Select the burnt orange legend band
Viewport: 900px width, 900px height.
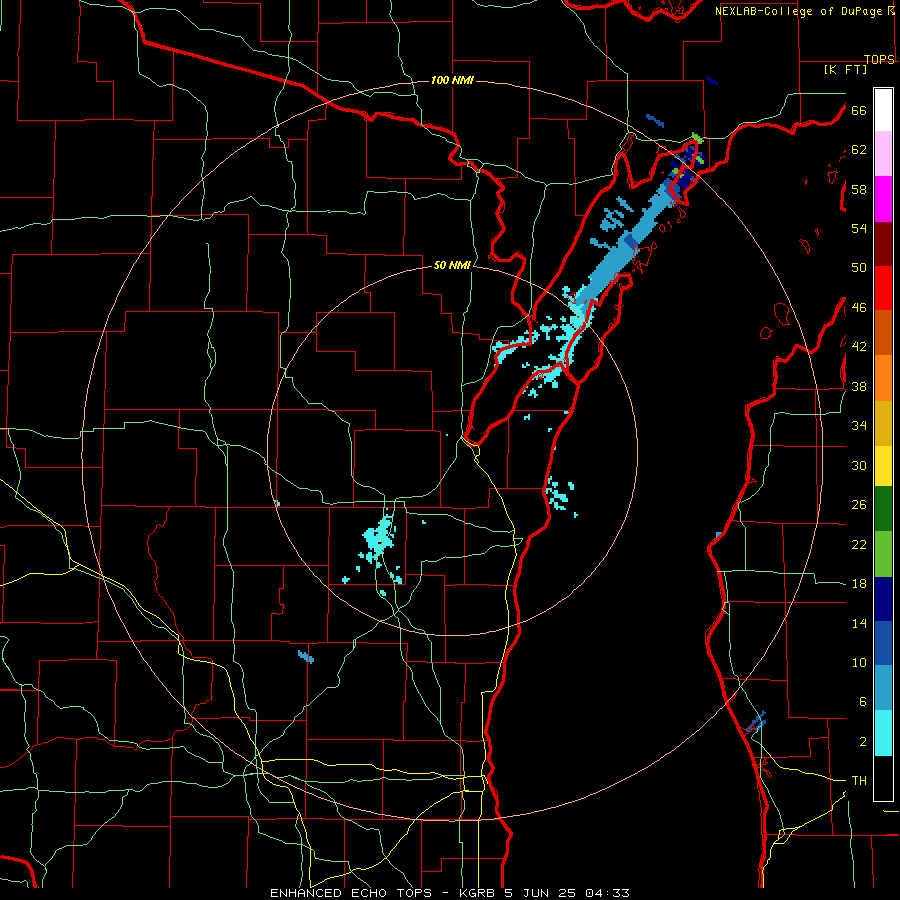(x=883, y=332)
